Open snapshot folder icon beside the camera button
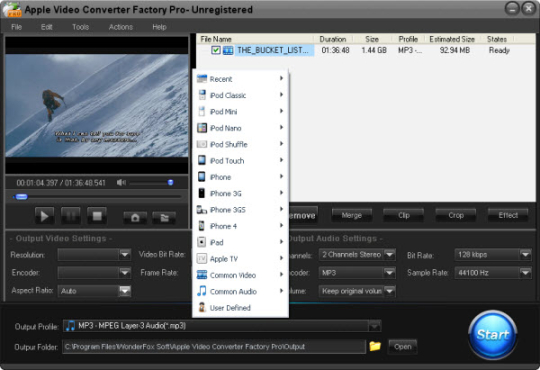Image resolution: width=540 pixels, height=370 pixels. coord(164,217)
